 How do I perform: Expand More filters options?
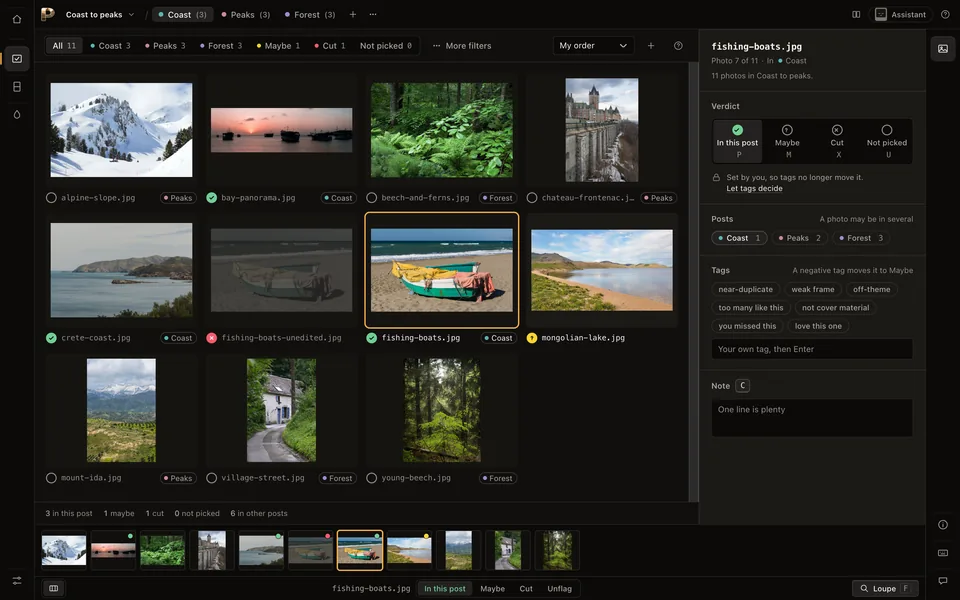(x=462, y=46)
